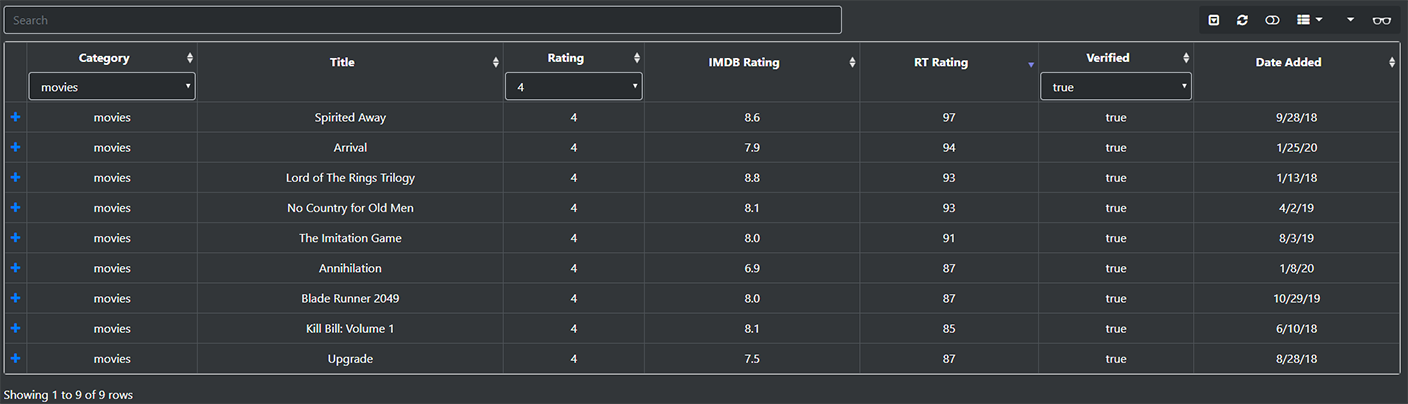Sort the table by the IMDB Rating header

[x=752, y=62]
